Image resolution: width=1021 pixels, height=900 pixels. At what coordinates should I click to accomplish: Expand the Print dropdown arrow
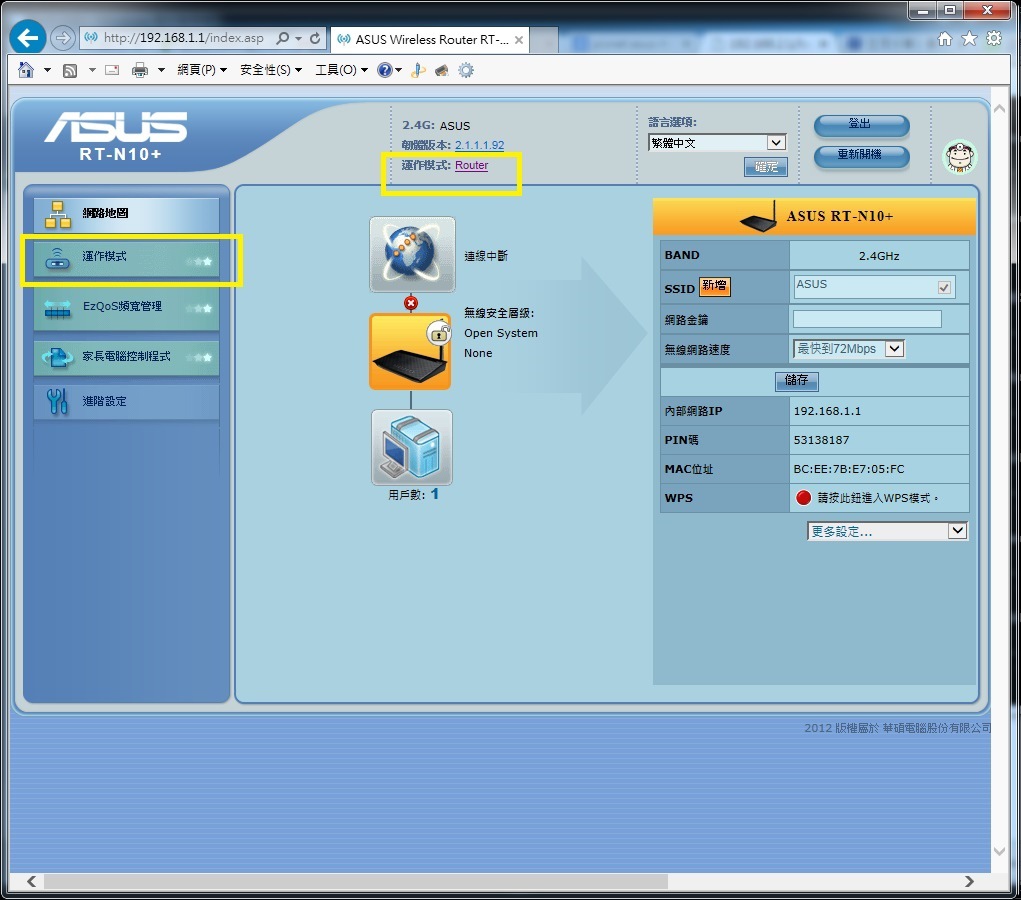pos(161,70)
